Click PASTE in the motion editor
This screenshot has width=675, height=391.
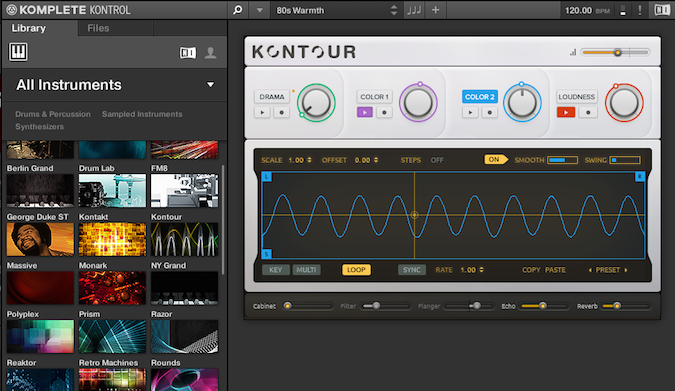pyautogui.click(x=555, y=270)
